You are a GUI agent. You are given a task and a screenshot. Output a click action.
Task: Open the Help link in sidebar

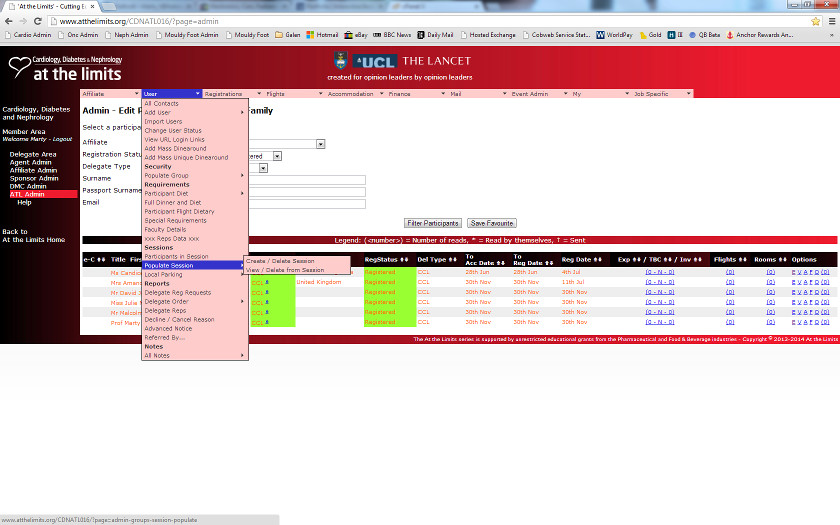pos(24,202)
